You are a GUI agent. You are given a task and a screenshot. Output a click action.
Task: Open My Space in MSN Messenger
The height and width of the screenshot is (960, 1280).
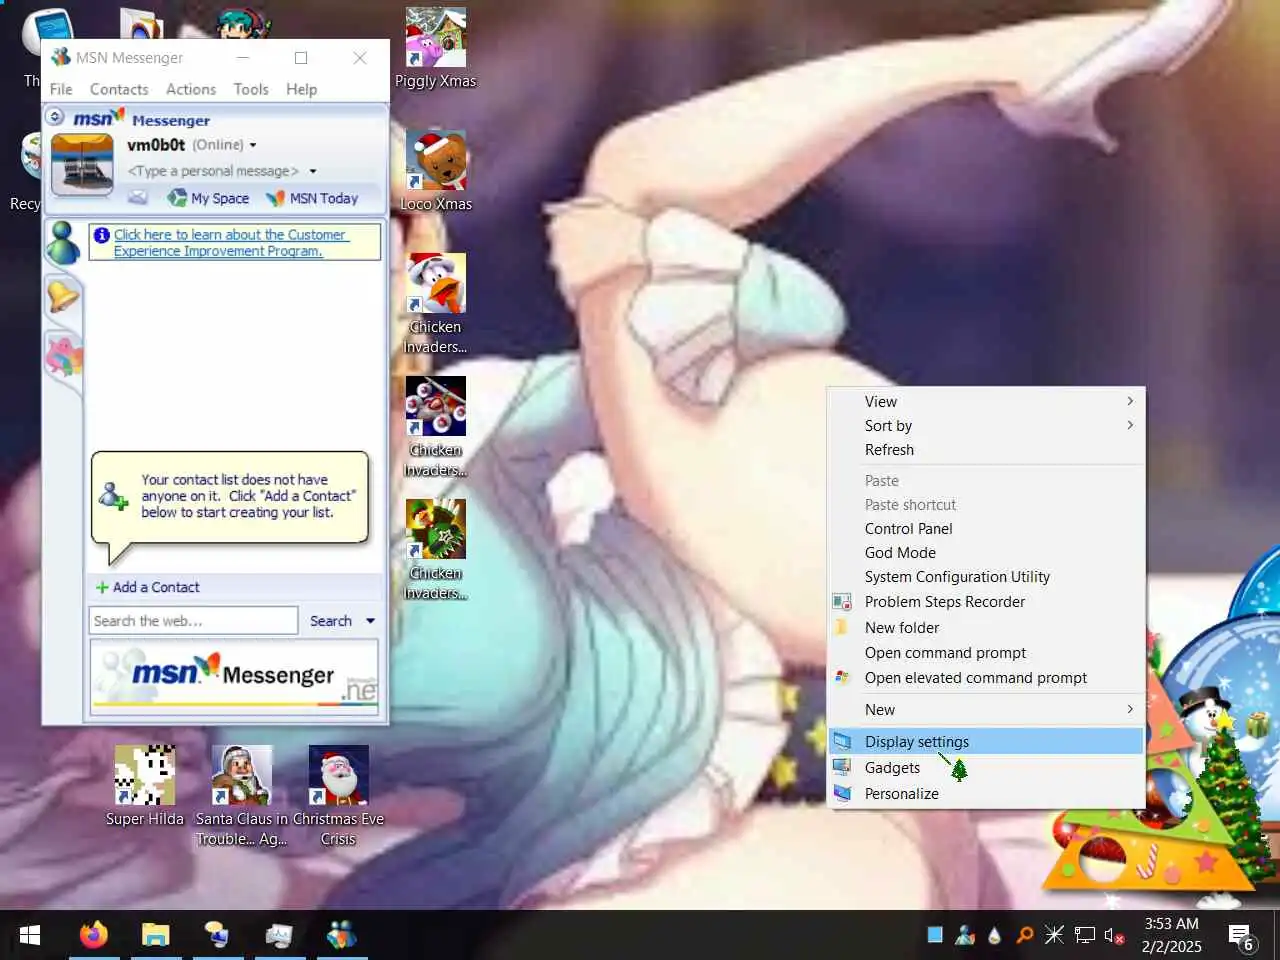(x=208, y=198)
